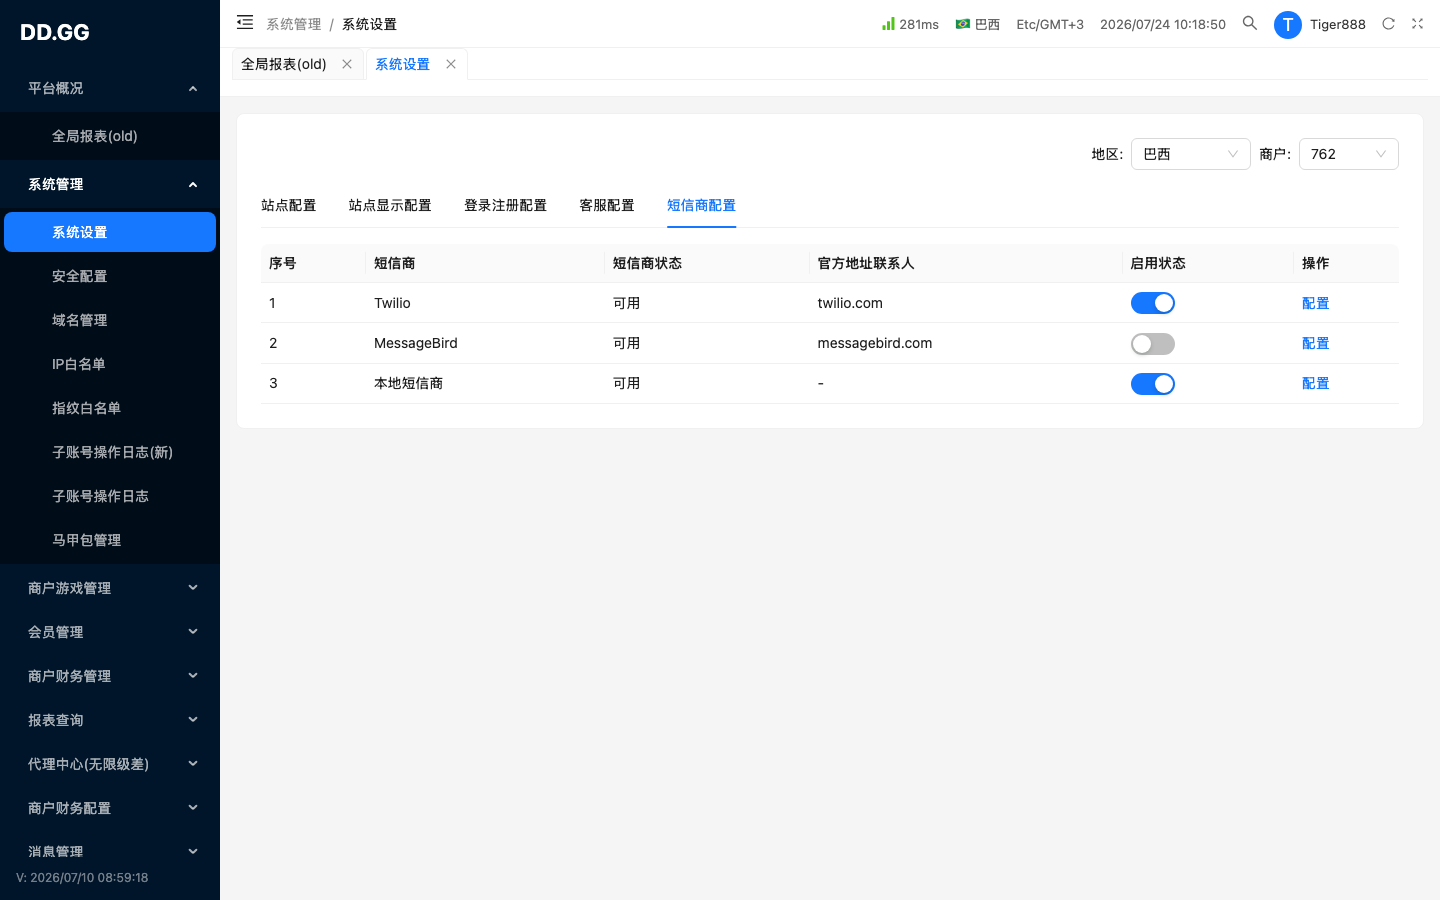Switch to the 站点显示配置 tab
The width and height of the screenshot is (1440, 900).
coord(390,205)
